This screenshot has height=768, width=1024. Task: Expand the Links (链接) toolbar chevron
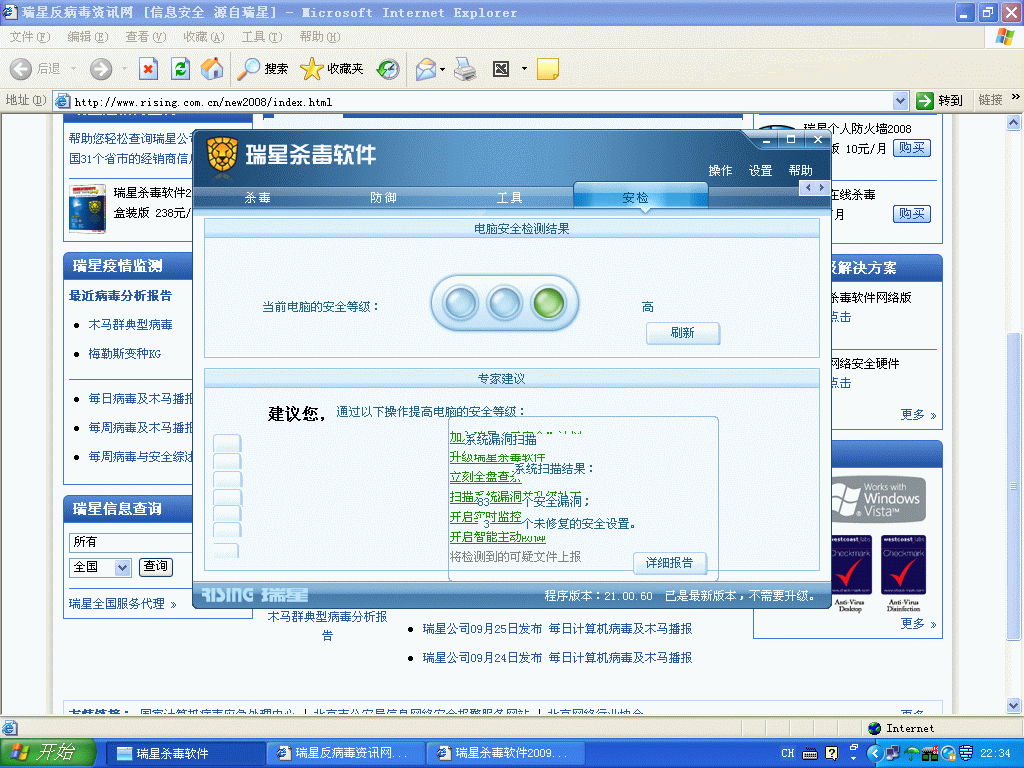click(1016, 97)
